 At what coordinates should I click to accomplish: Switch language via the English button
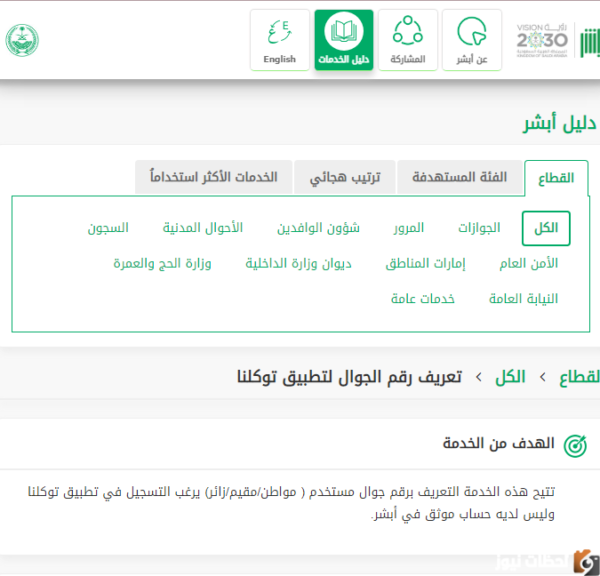280,40
